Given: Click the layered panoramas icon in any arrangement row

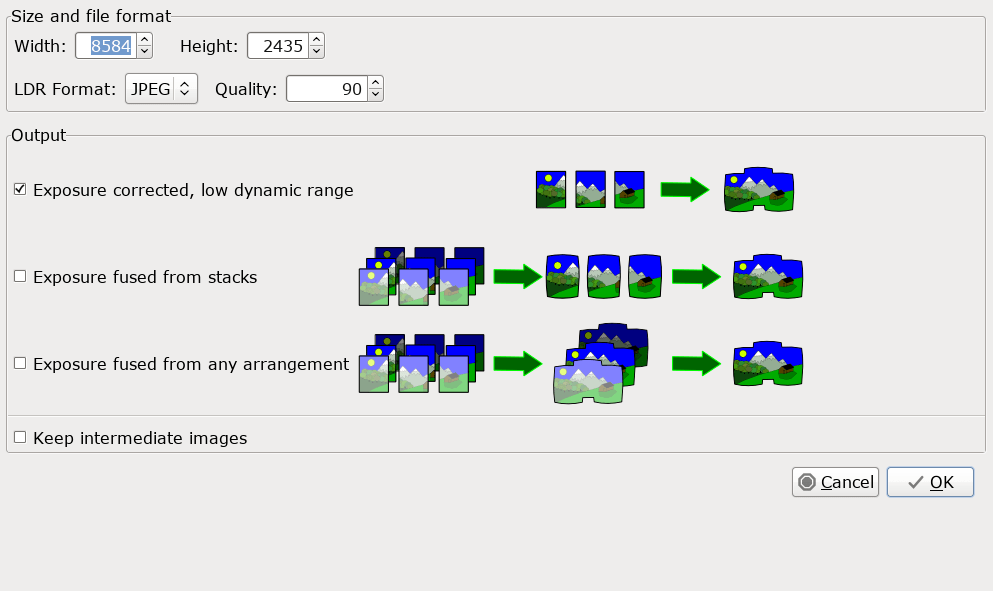Looking at the screenshot, I should 600,364.
